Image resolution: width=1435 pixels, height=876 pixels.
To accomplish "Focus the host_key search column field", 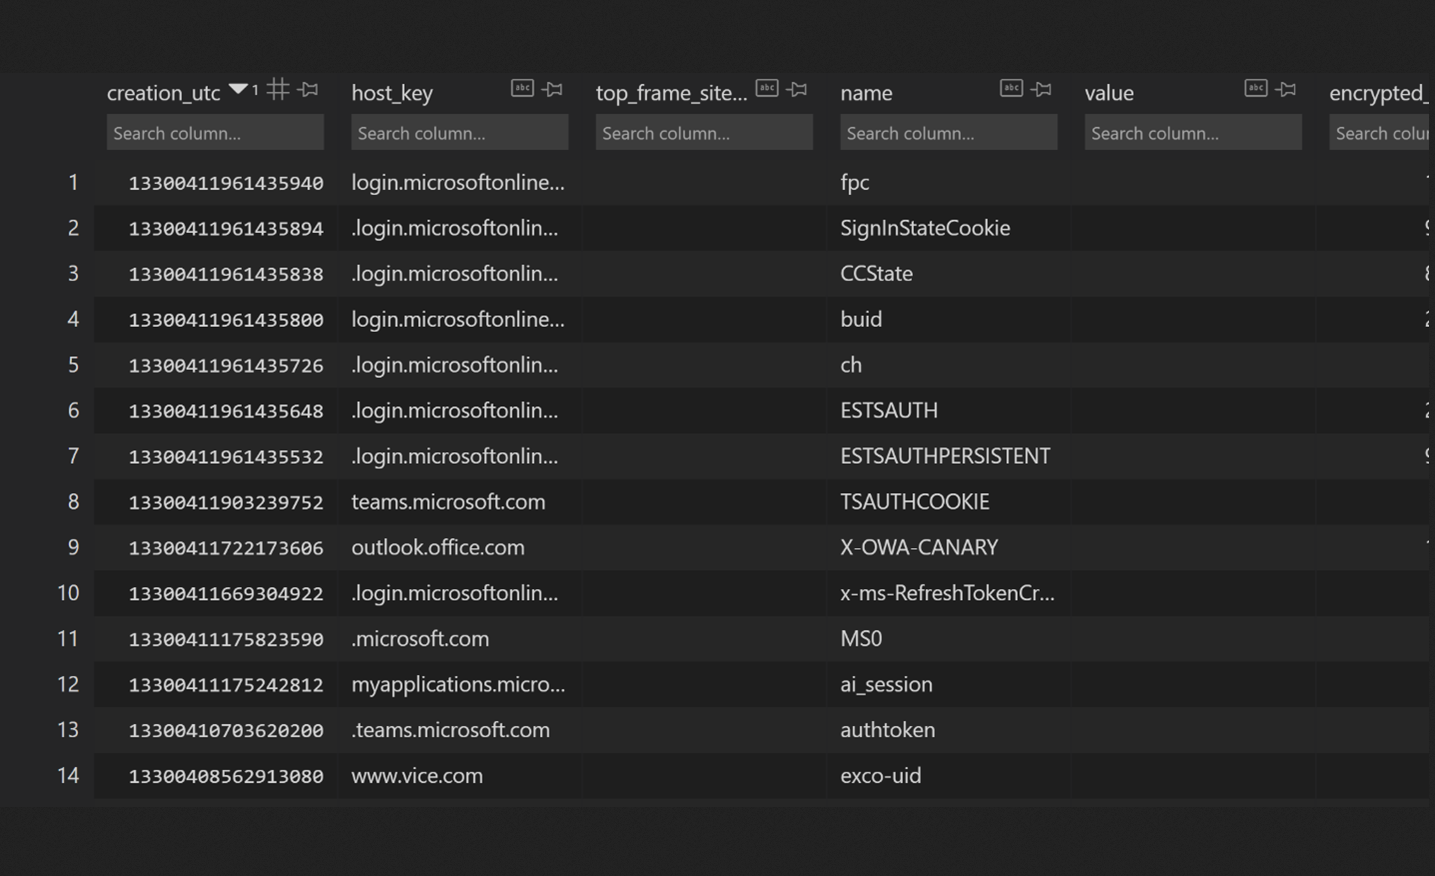I will [x=460, y=132].
